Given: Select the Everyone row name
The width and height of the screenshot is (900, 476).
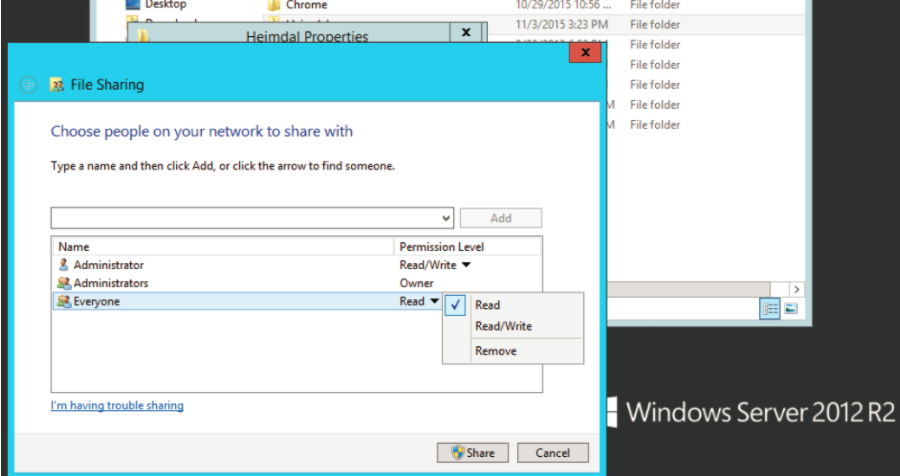Looking at the screenshot, I should (96, 301).
